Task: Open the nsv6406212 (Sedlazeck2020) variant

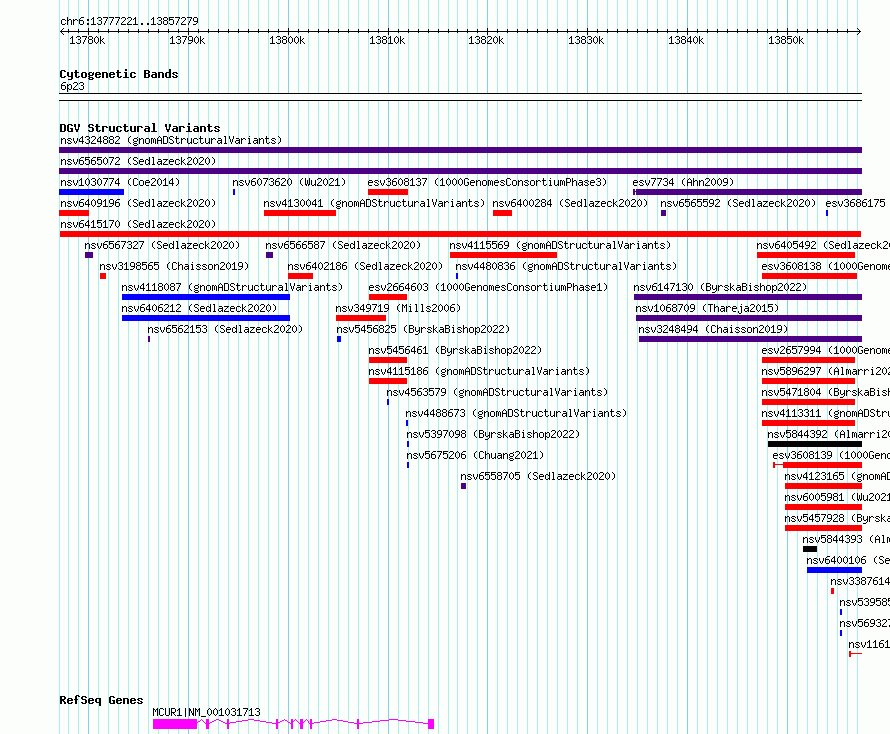Action: tap(199, 308)
